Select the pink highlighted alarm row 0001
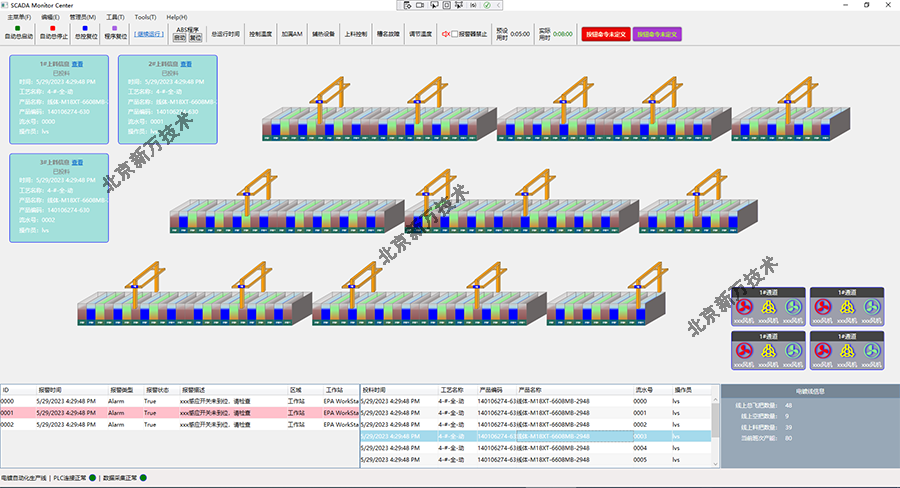 180,413
